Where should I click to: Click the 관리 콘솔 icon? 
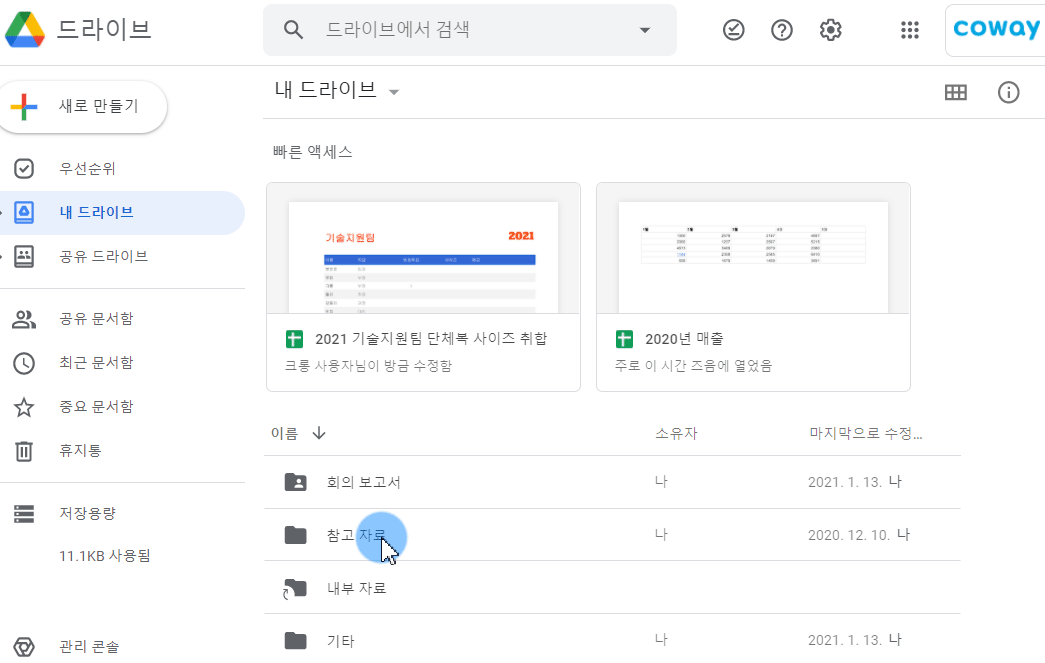24,647
